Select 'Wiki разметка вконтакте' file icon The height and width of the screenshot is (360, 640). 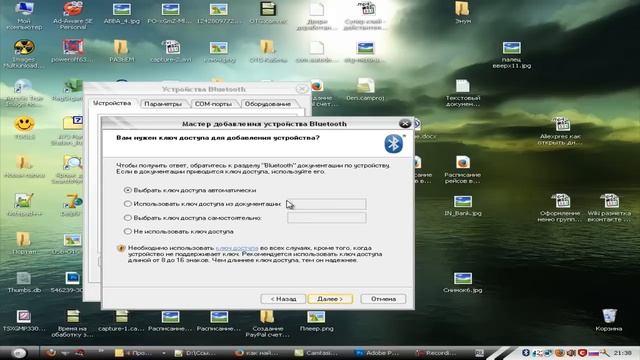point(609,208)
